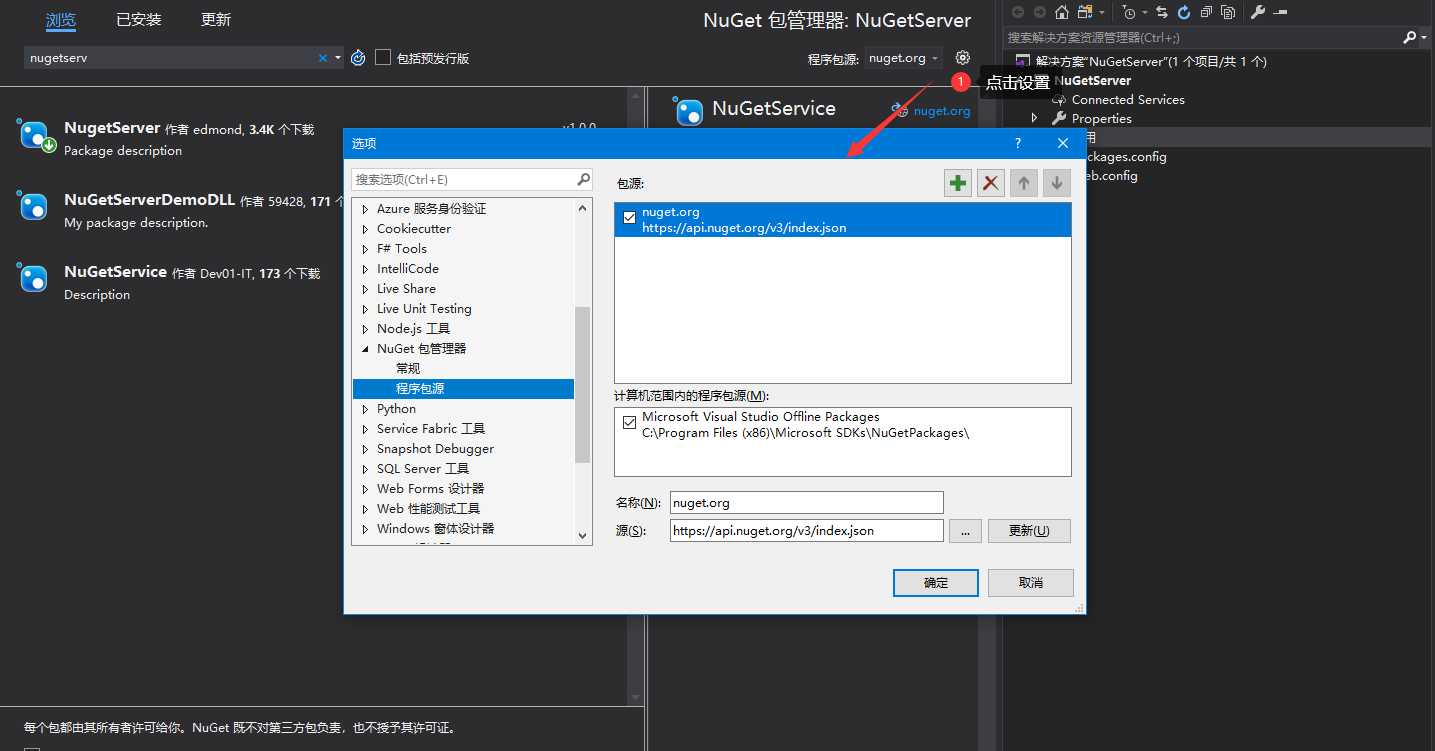This screenshot has width=1435, height=751.
Task: Expand the Cookiecutter options node
Action: point(365,229)
